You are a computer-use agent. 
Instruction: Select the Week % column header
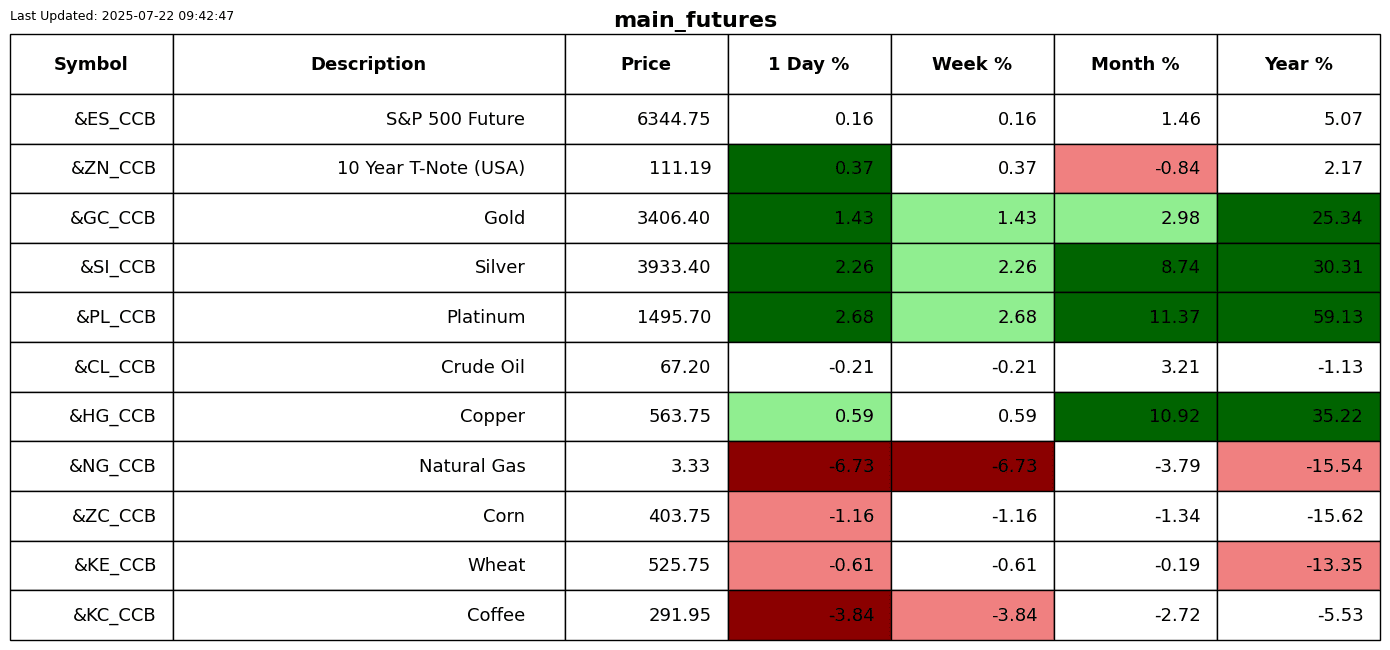point(972,65)
